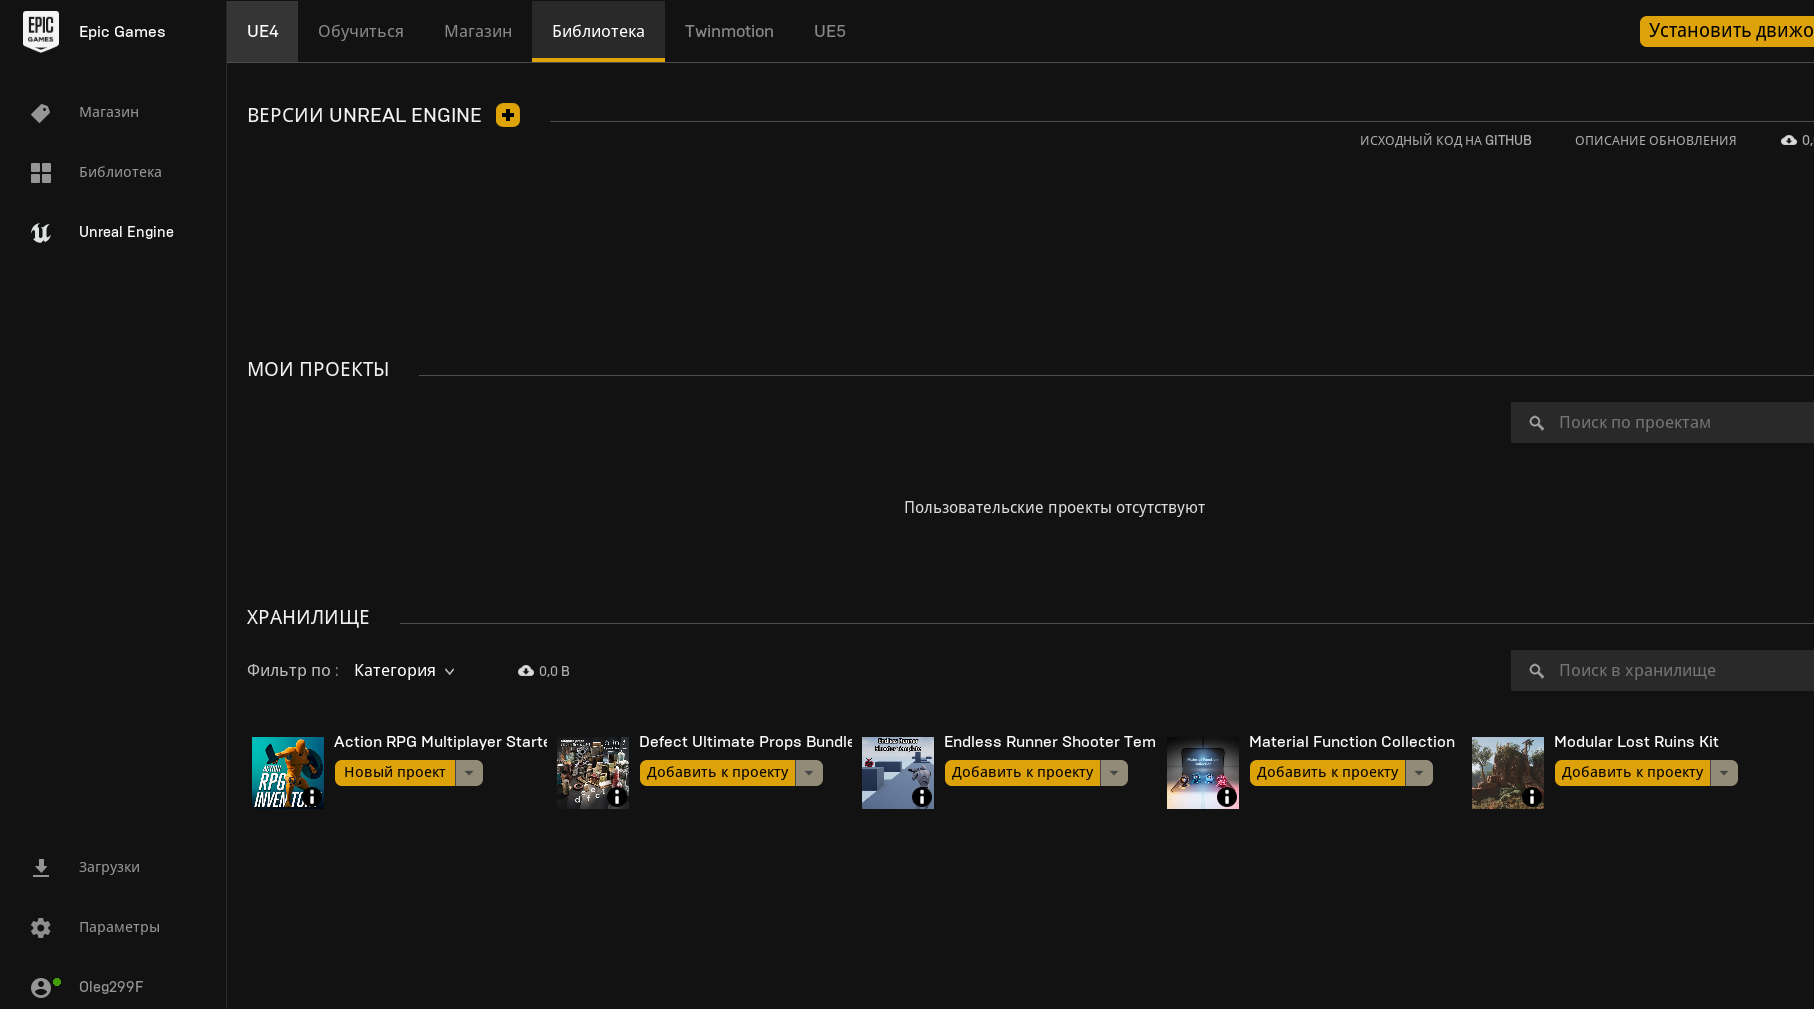Viewport: 1814px width, 1009px height.
Task: Click the Epic Games title text
Action: [x=122, y=32]
